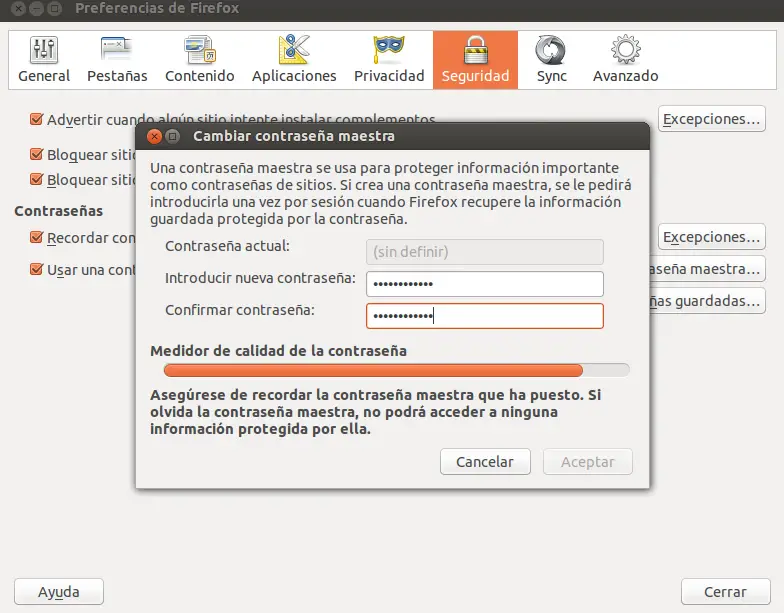Click the Medidor de calidad de la contraseña label
The width and height of the screenshot is (784, 613).
point(278,351)
